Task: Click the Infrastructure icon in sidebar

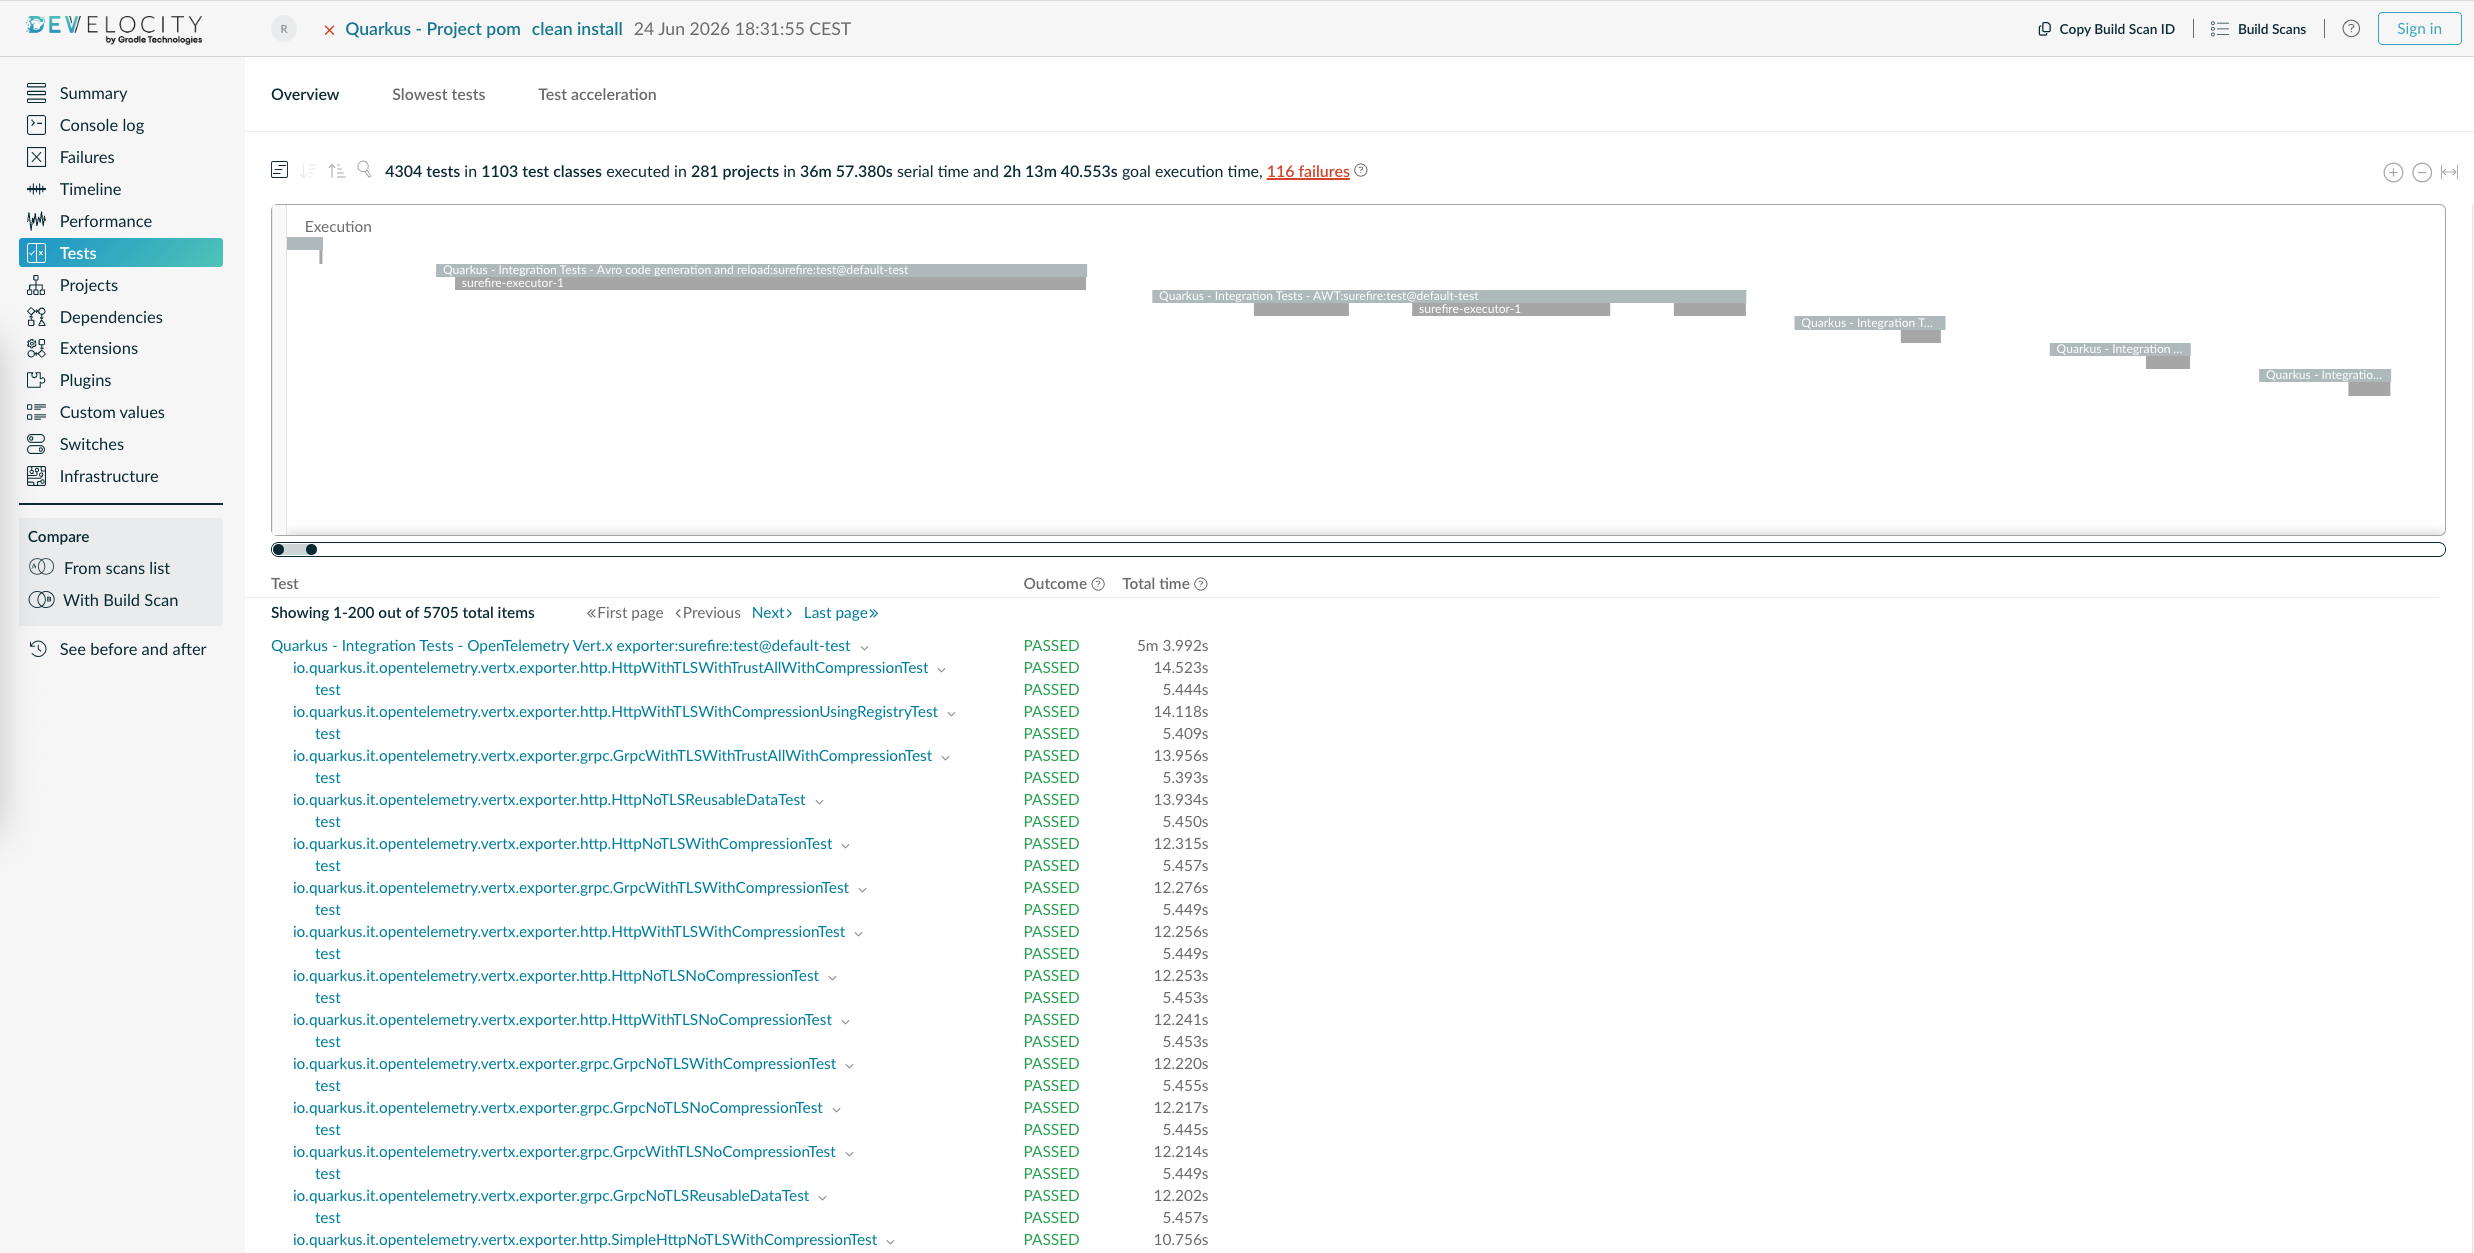Action: pyautogui.click(x=37, y=476)
